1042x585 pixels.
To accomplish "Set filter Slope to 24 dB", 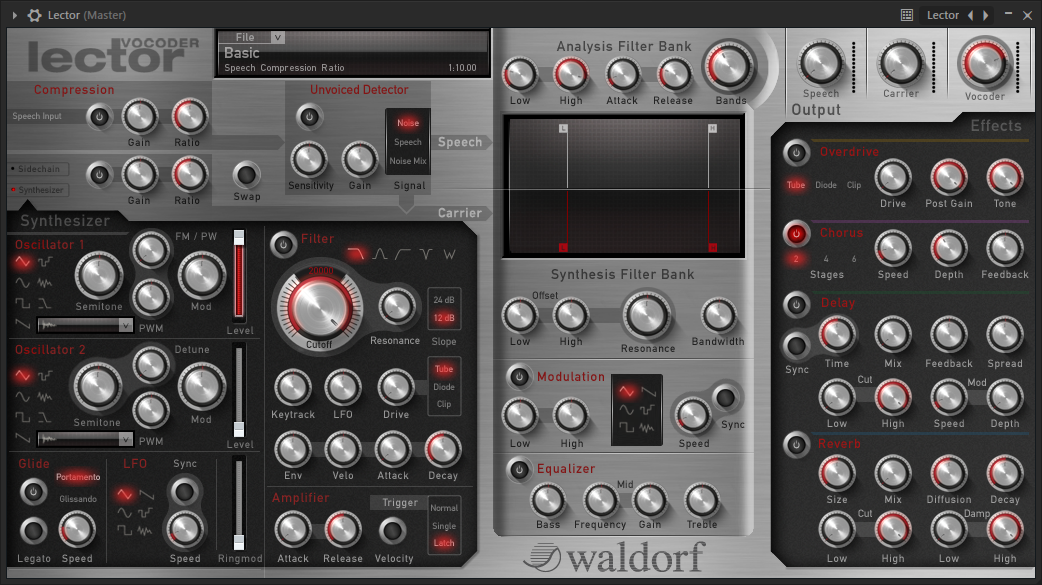I will 443,300.
